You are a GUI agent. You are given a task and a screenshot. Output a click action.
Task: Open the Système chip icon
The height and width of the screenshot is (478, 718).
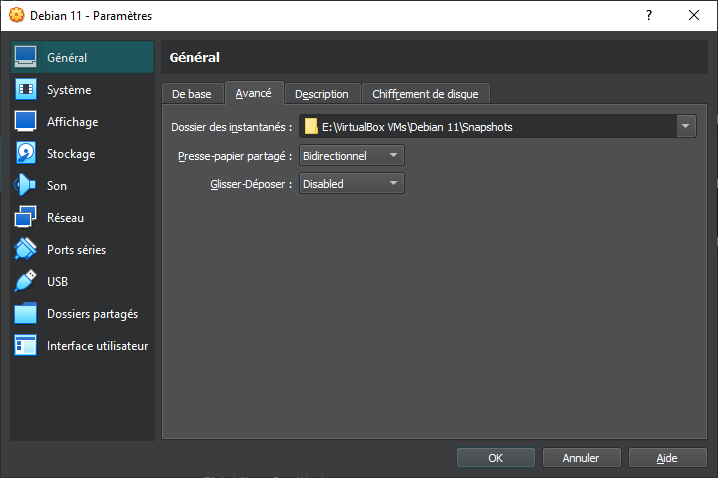coord(26,89)
